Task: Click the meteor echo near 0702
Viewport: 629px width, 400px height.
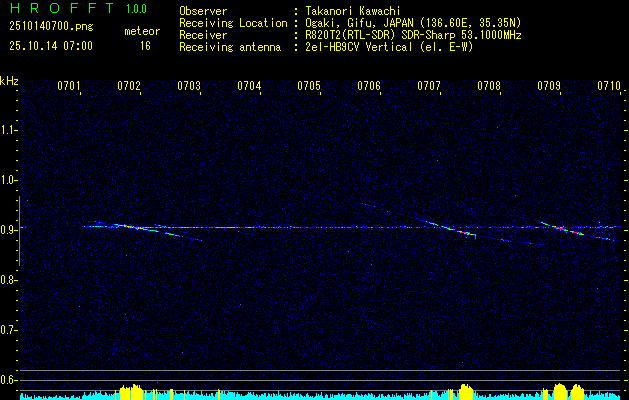Action: pos(132,227)
